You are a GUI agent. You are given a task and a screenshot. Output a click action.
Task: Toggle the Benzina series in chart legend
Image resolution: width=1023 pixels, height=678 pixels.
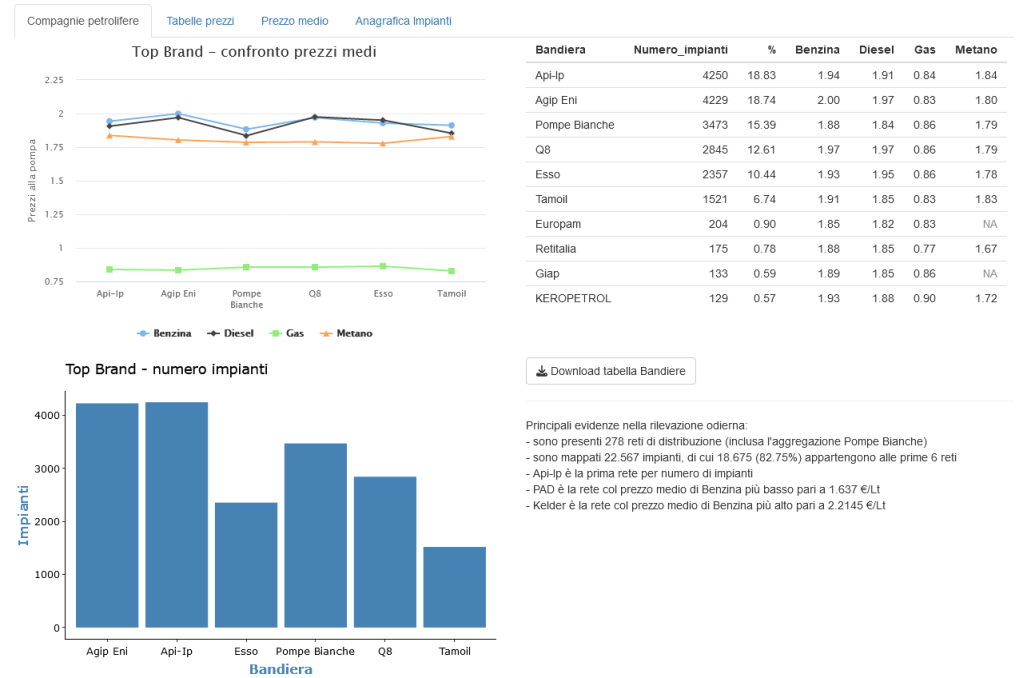(165, 333)
